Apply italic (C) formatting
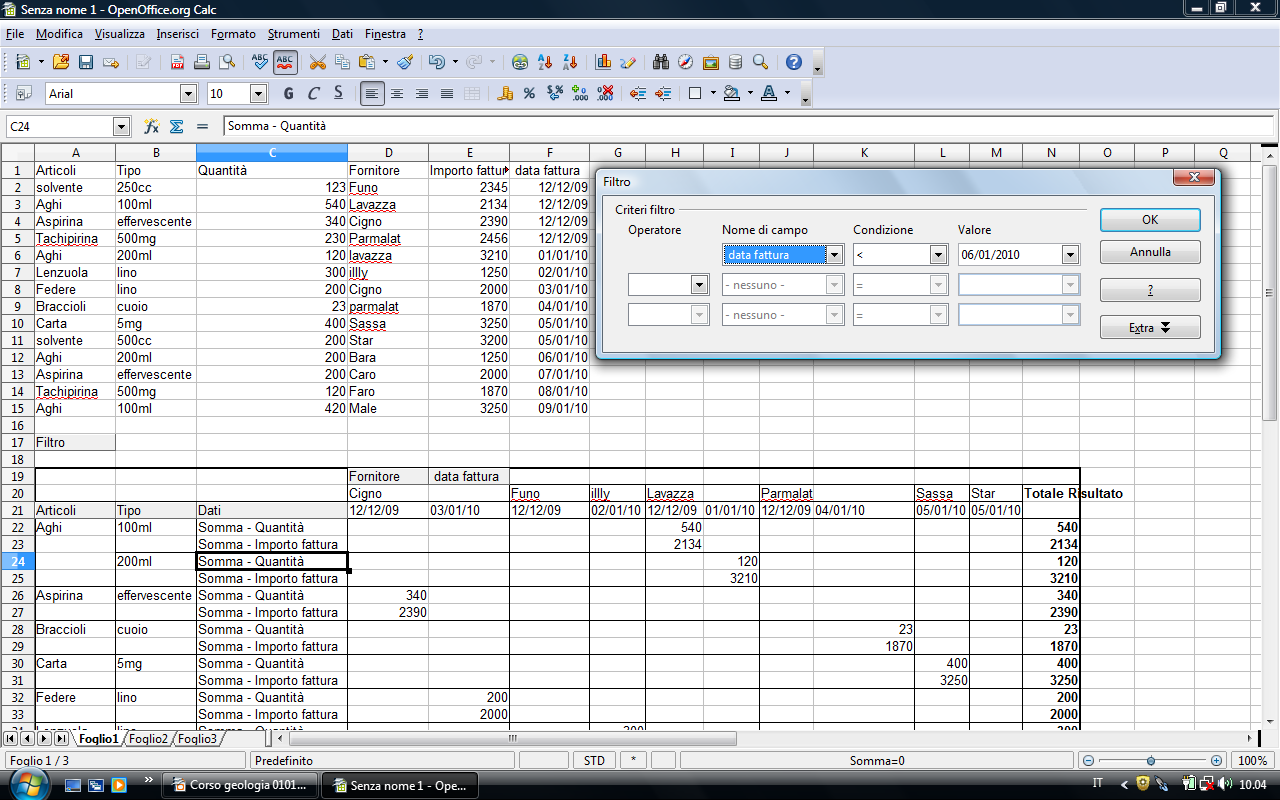Viewport: 1280px width, 800px height. pyautogui.click(x=313, y=93)
